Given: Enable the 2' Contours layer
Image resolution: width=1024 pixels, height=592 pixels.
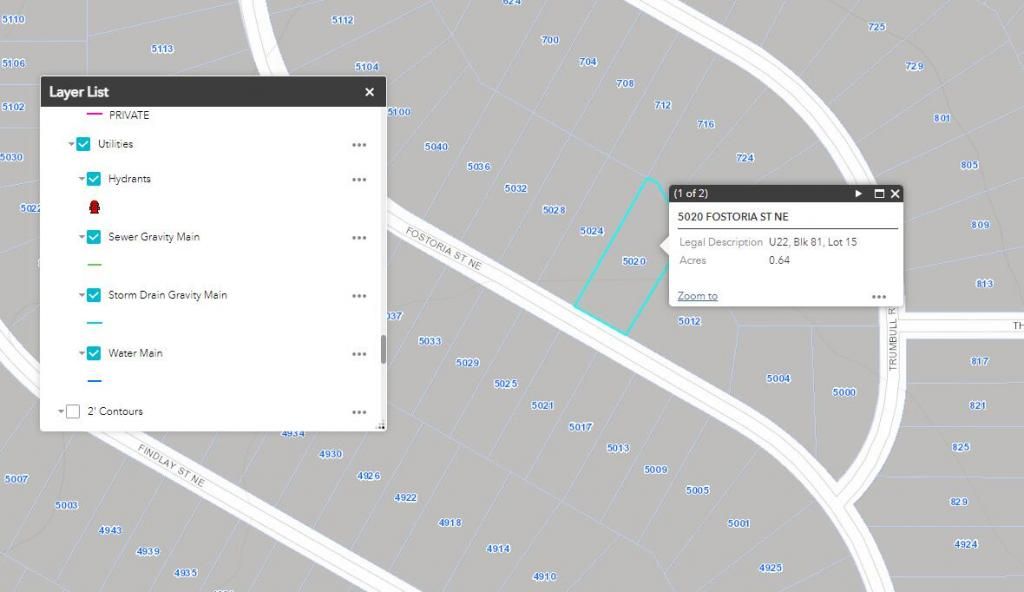Looking at the screenshot, I should click(73, 411).
